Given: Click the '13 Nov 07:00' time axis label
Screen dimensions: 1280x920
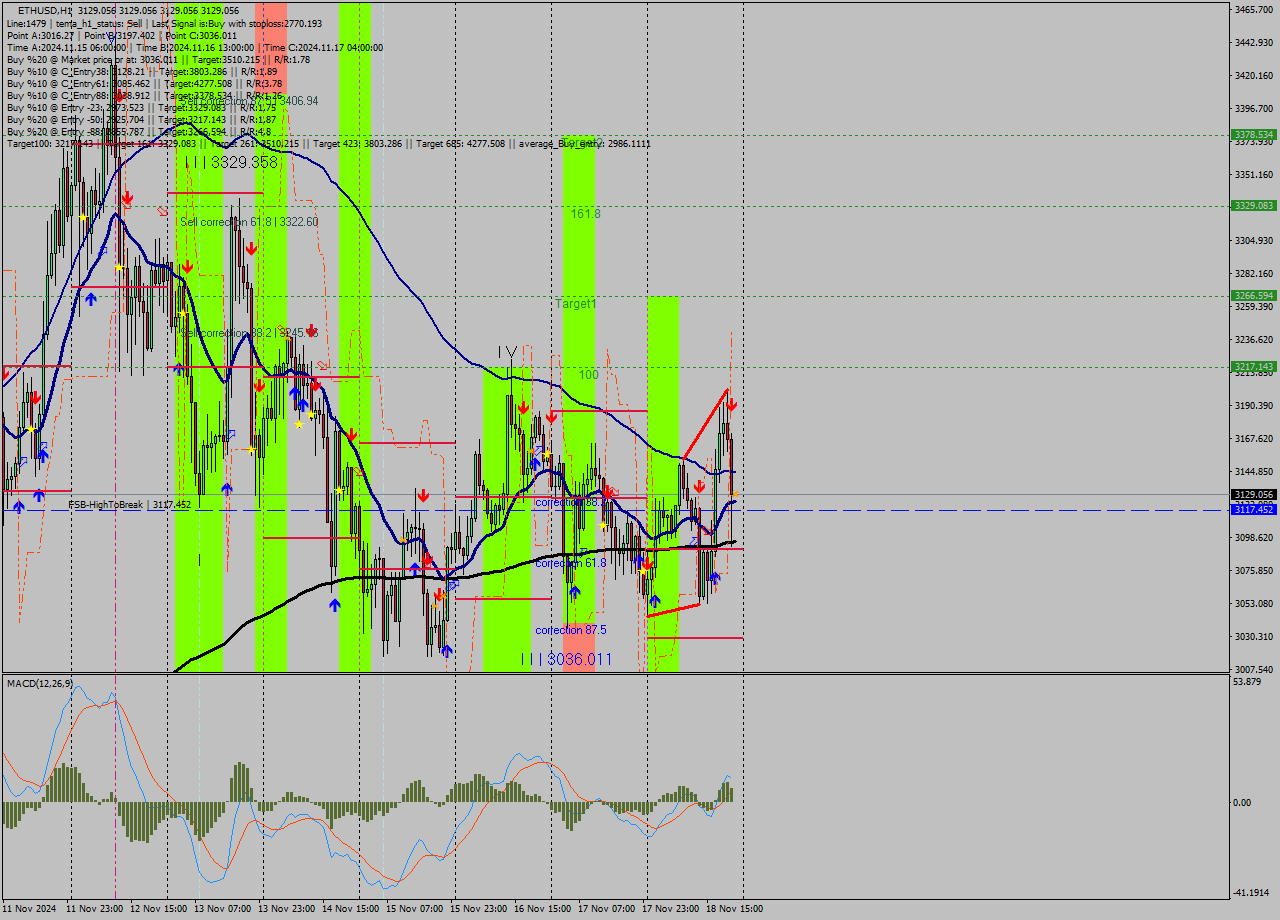Looking at the screenshot, I should click(x=222, y=909).
